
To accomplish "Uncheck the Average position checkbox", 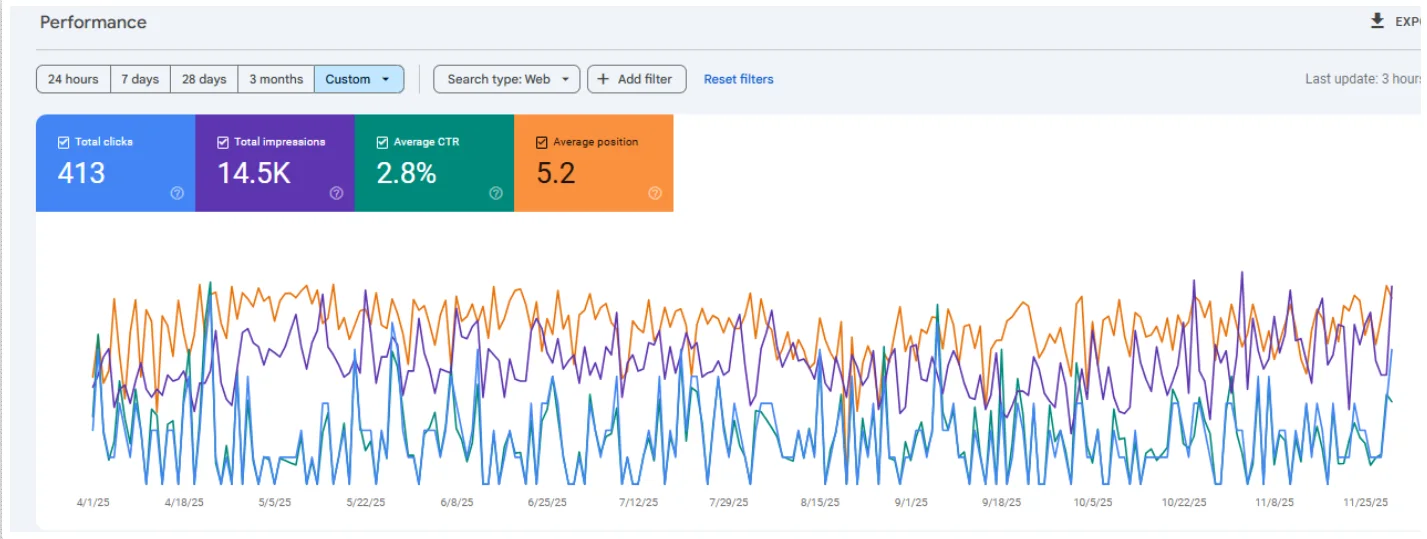I will [542, 142].
